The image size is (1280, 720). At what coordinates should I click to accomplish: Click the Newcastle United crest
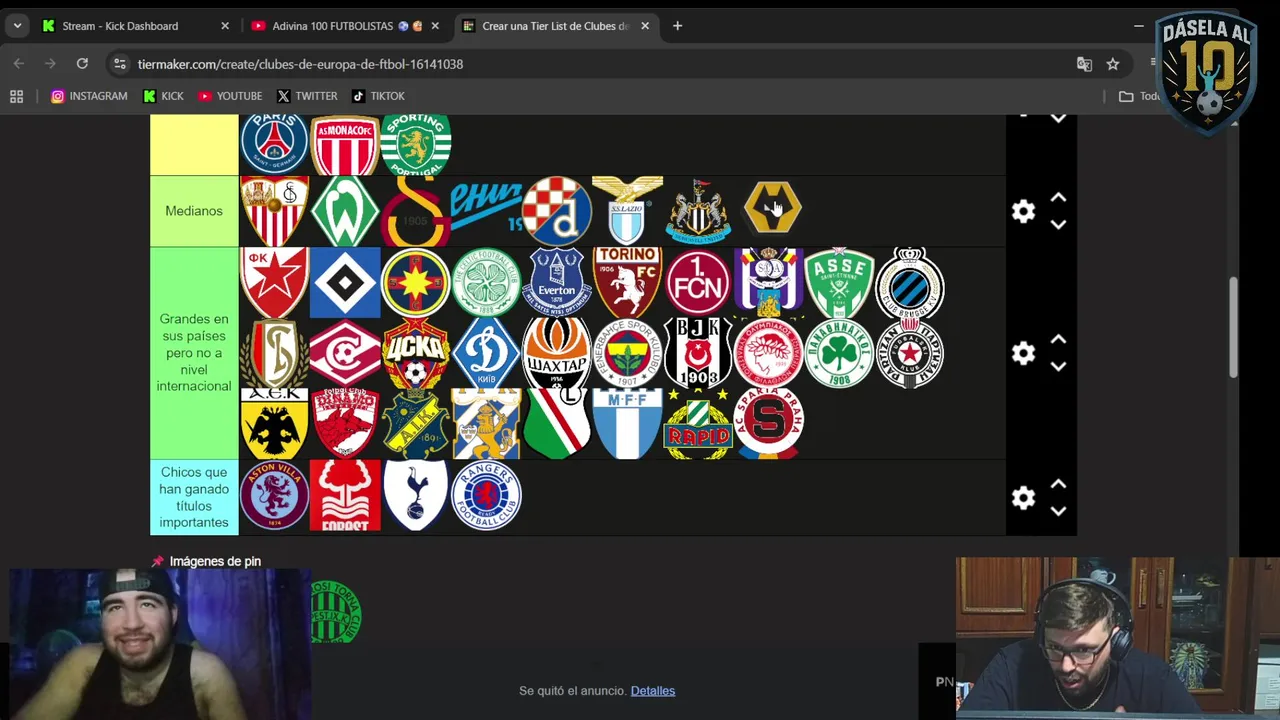click(x=698, y=211)
